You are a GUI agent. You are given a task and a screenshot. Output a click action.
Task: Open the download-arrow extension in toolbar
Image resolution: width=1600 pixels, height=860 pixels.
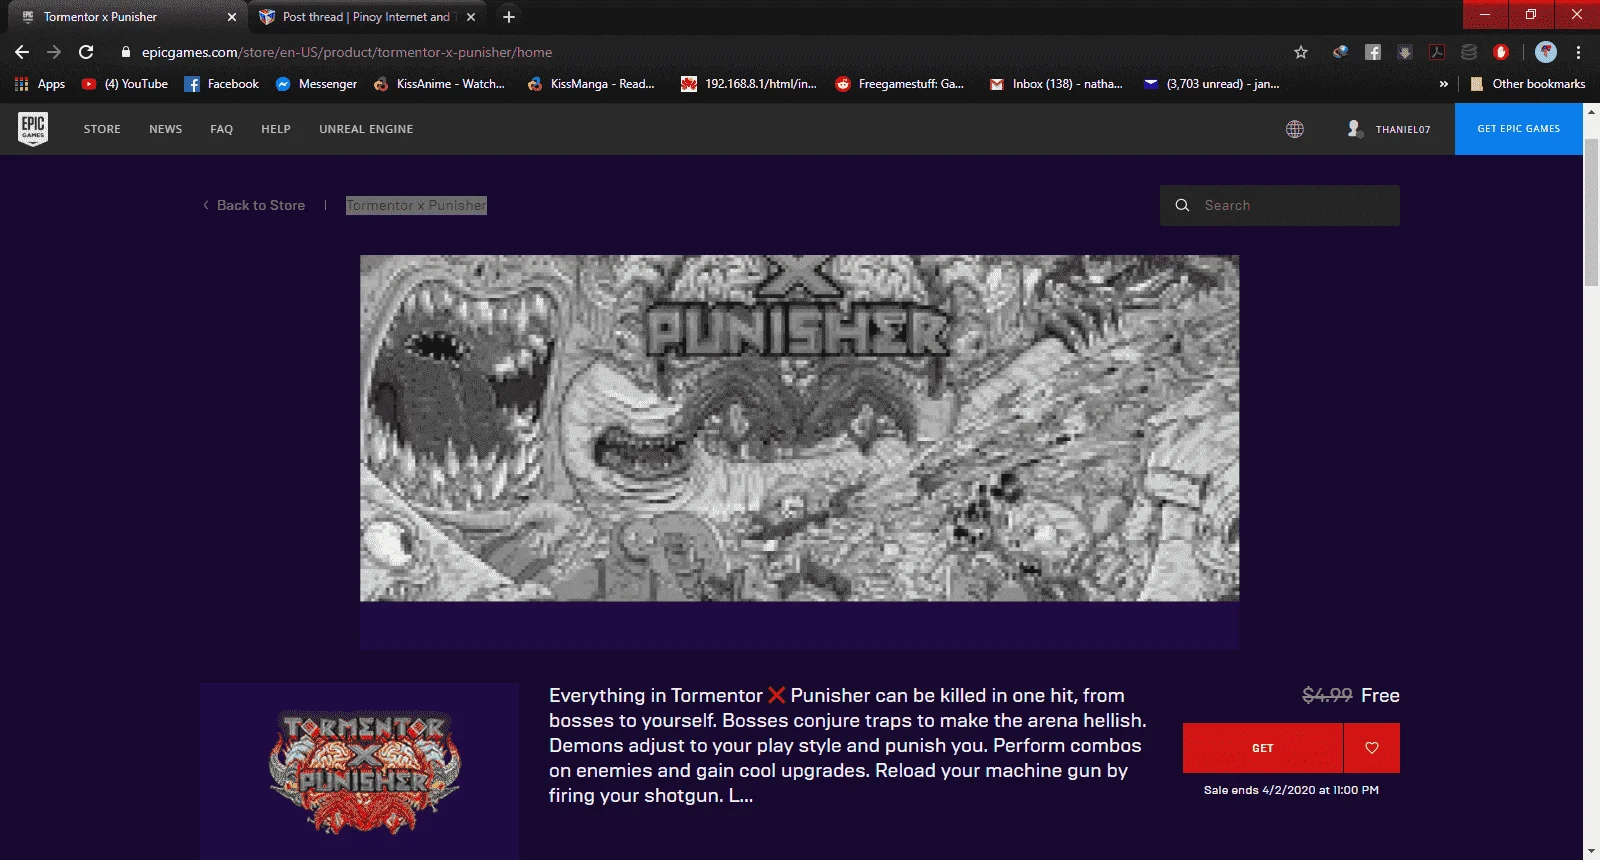click(x=1405, y=52)
